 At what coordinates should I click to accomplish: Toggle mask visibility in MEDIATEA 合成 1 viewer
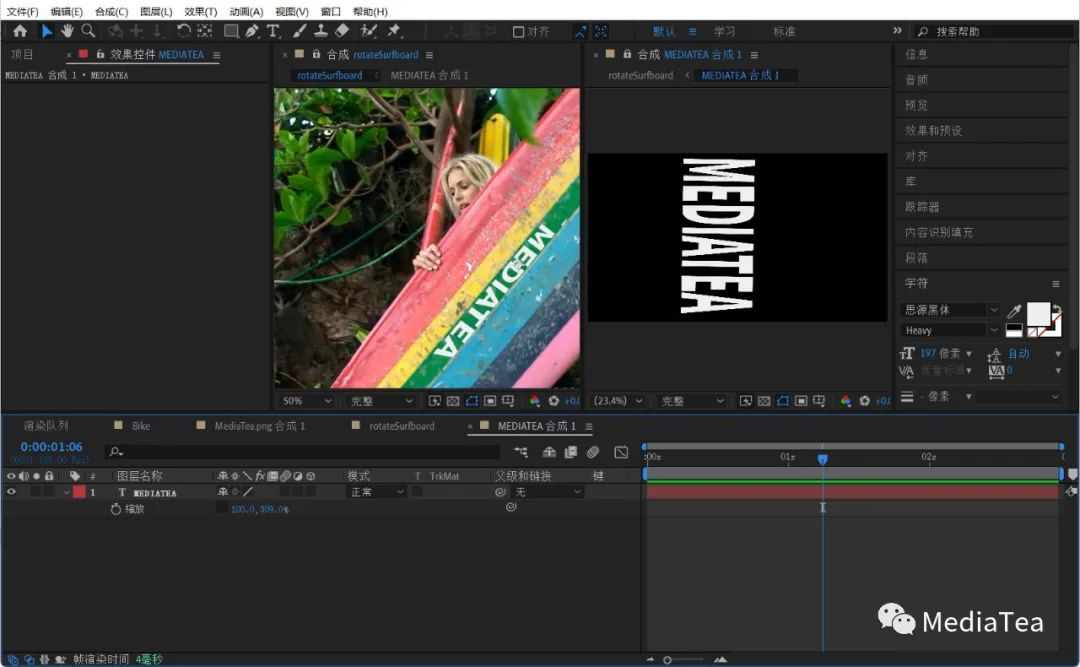click(782, 401)
